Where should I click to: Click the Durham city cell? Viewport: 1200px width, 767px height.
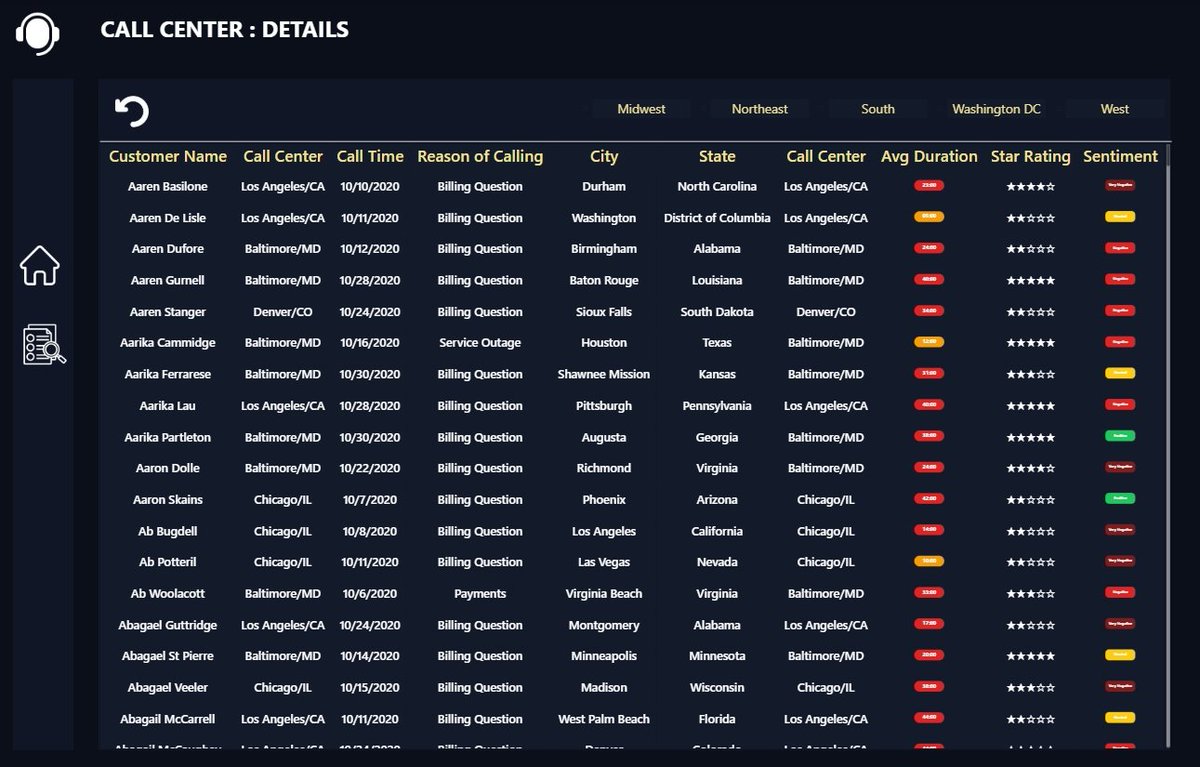tap(604, 187)
